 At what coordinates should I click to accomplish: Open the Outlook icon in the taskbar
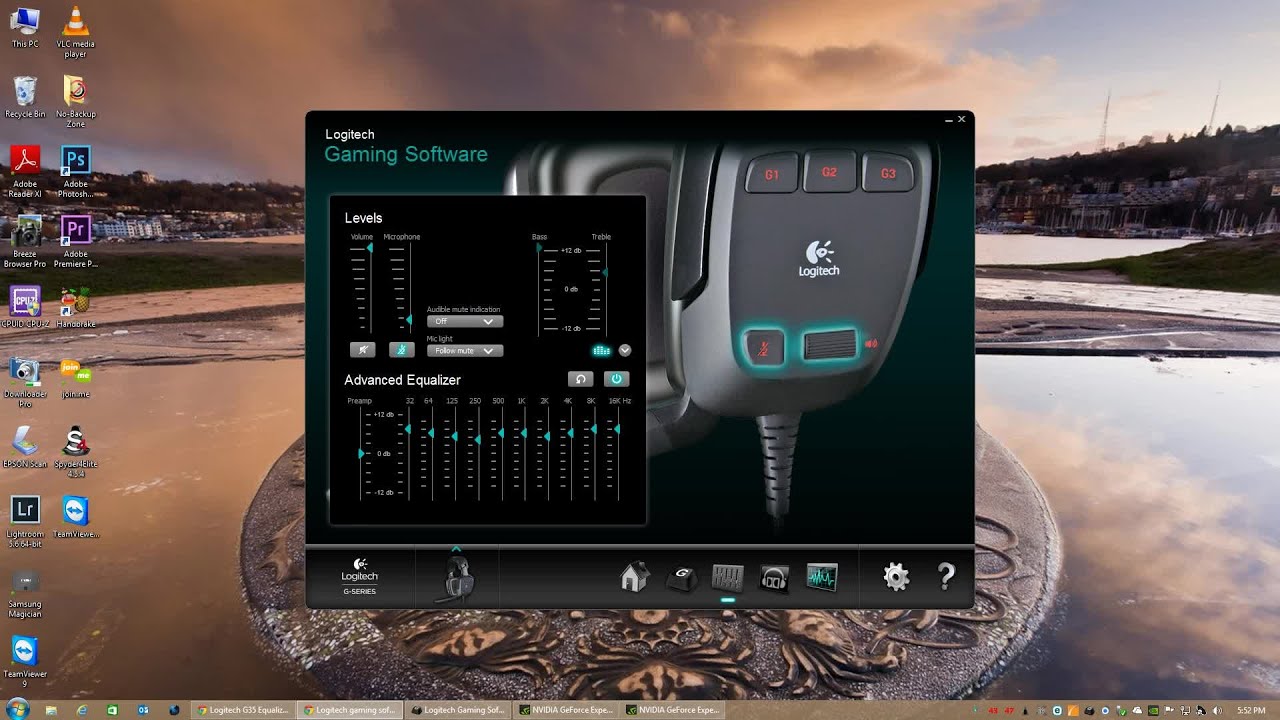tap(143, 710)
